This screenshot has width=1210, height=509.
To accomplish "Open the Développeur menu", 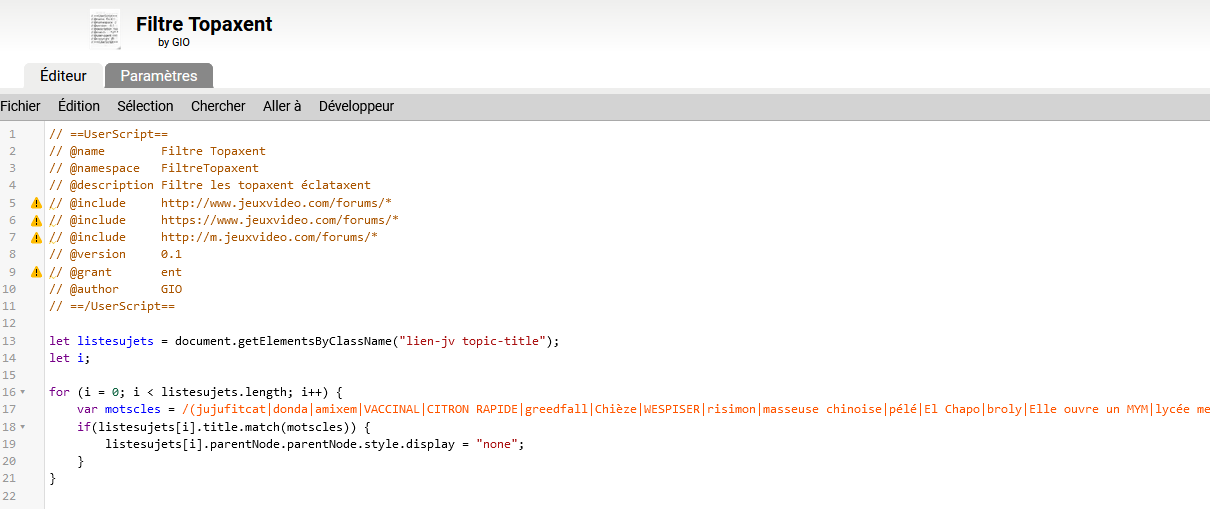I will point(356,106).
